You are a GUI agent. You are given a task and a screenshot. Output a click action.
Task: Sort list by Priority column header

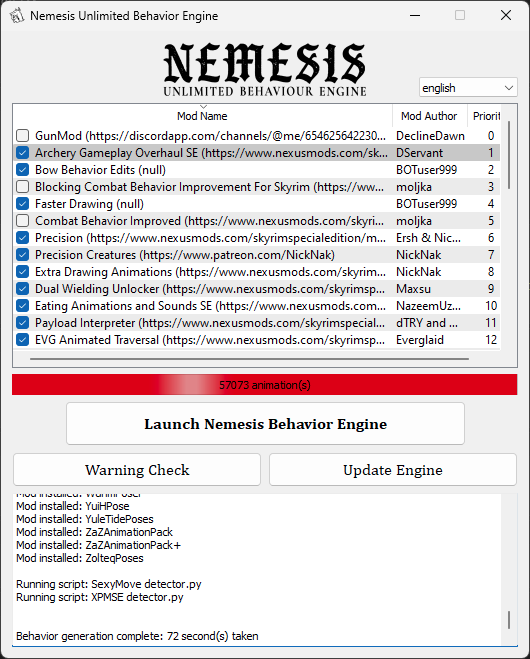pyautogui.click(x=486, y=116)
